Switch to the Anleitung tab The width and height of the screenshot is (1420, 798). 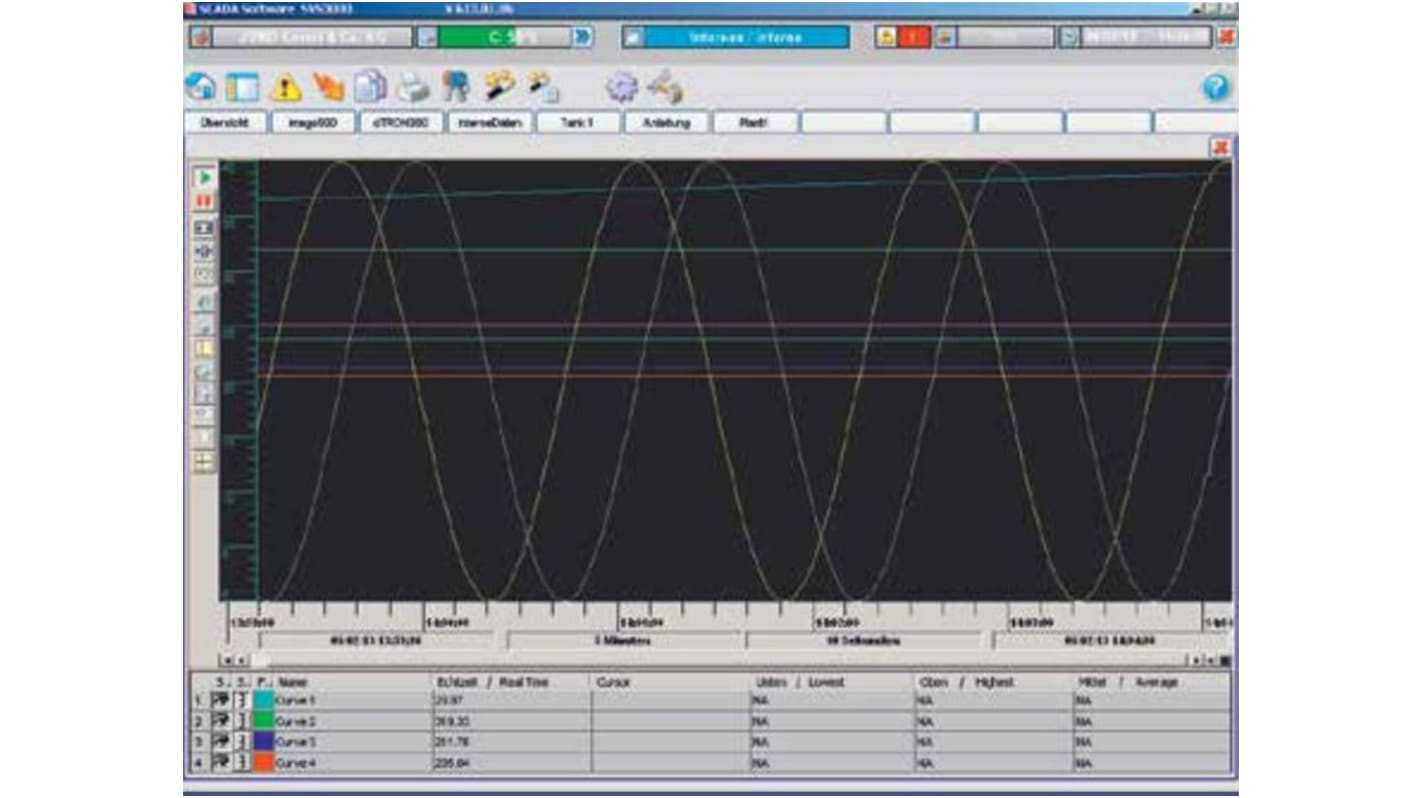(667, 122)
